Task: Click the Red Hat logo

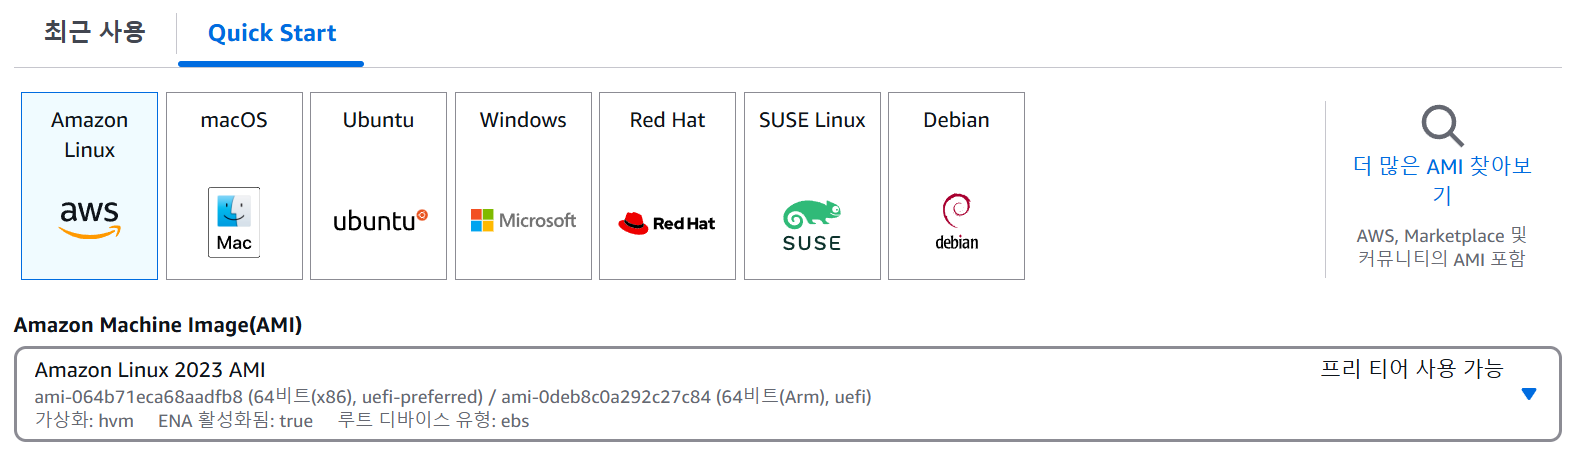Action: click(667, 223)
